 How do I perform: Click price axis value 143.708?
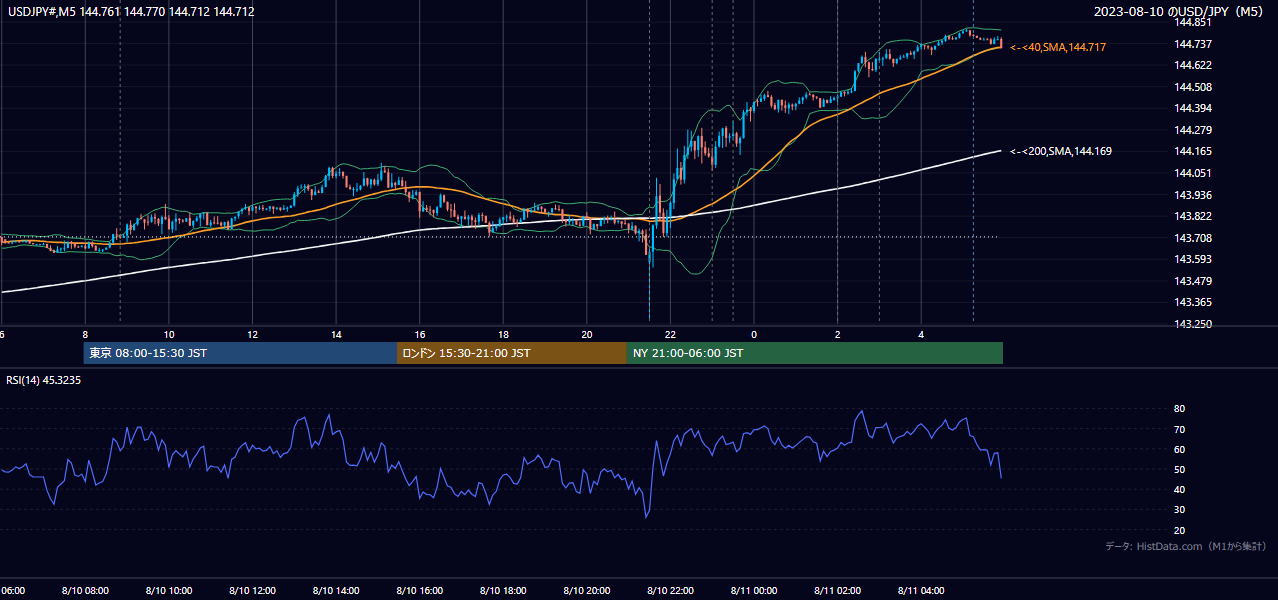coord(1192,238)
